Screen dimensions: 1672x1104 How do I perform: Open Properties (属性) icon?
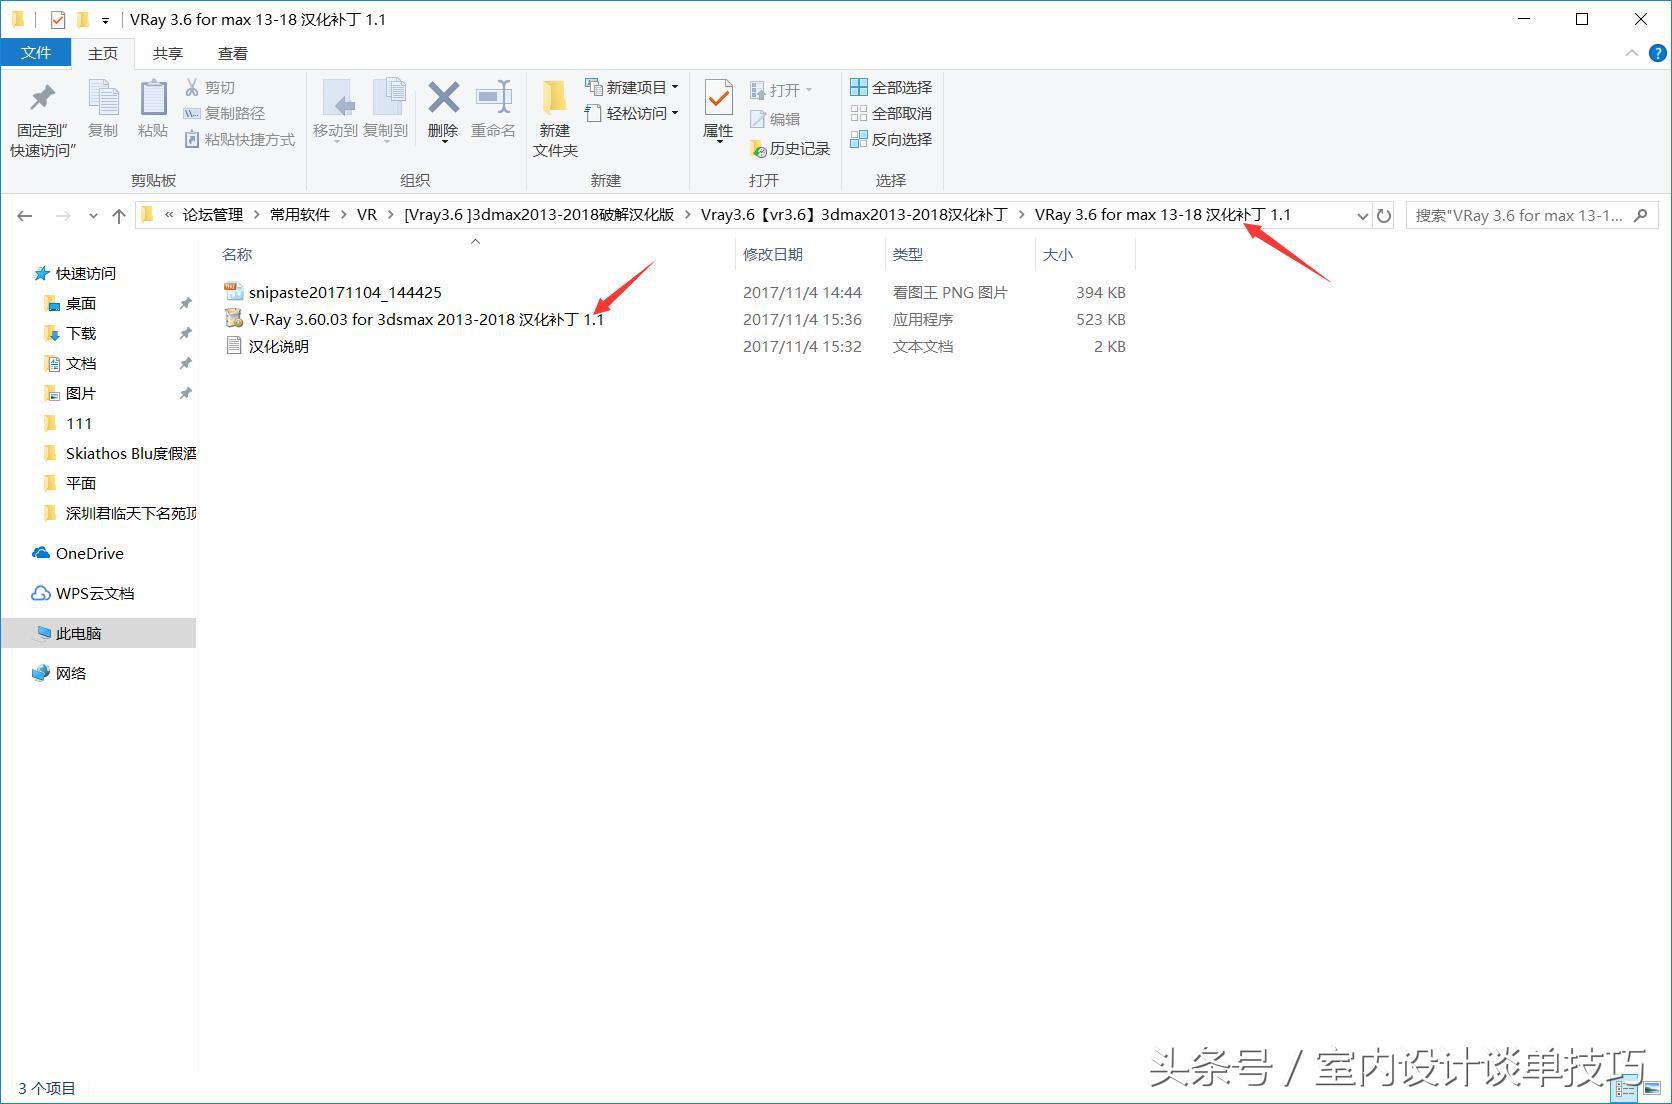(718, 98)
